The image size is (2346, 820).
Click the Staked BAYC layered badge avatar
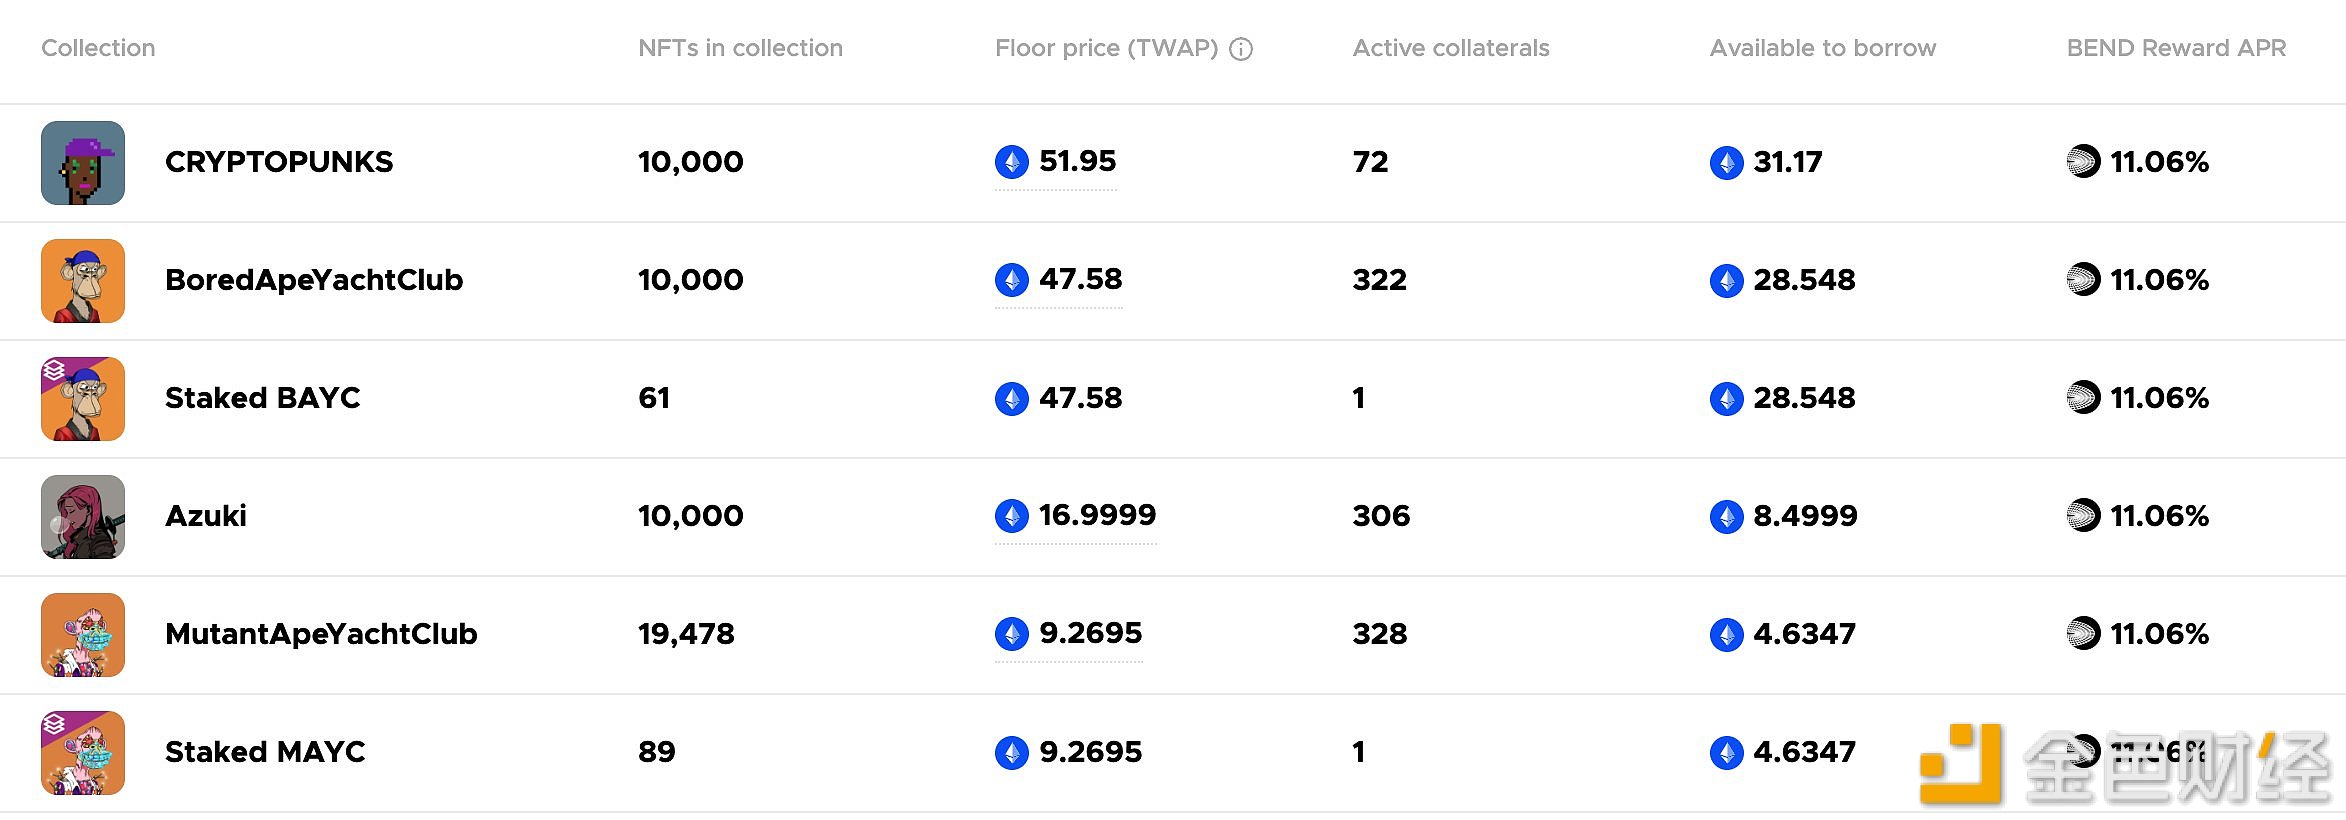[83, 399]
